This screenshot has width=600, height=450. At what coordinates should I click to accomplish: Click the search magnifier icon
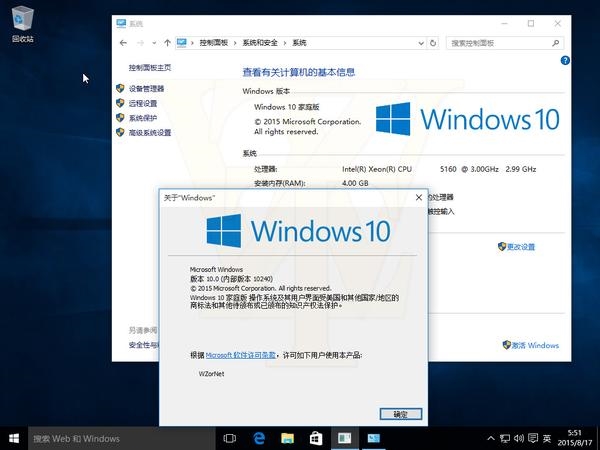click(x=556, y=43)
